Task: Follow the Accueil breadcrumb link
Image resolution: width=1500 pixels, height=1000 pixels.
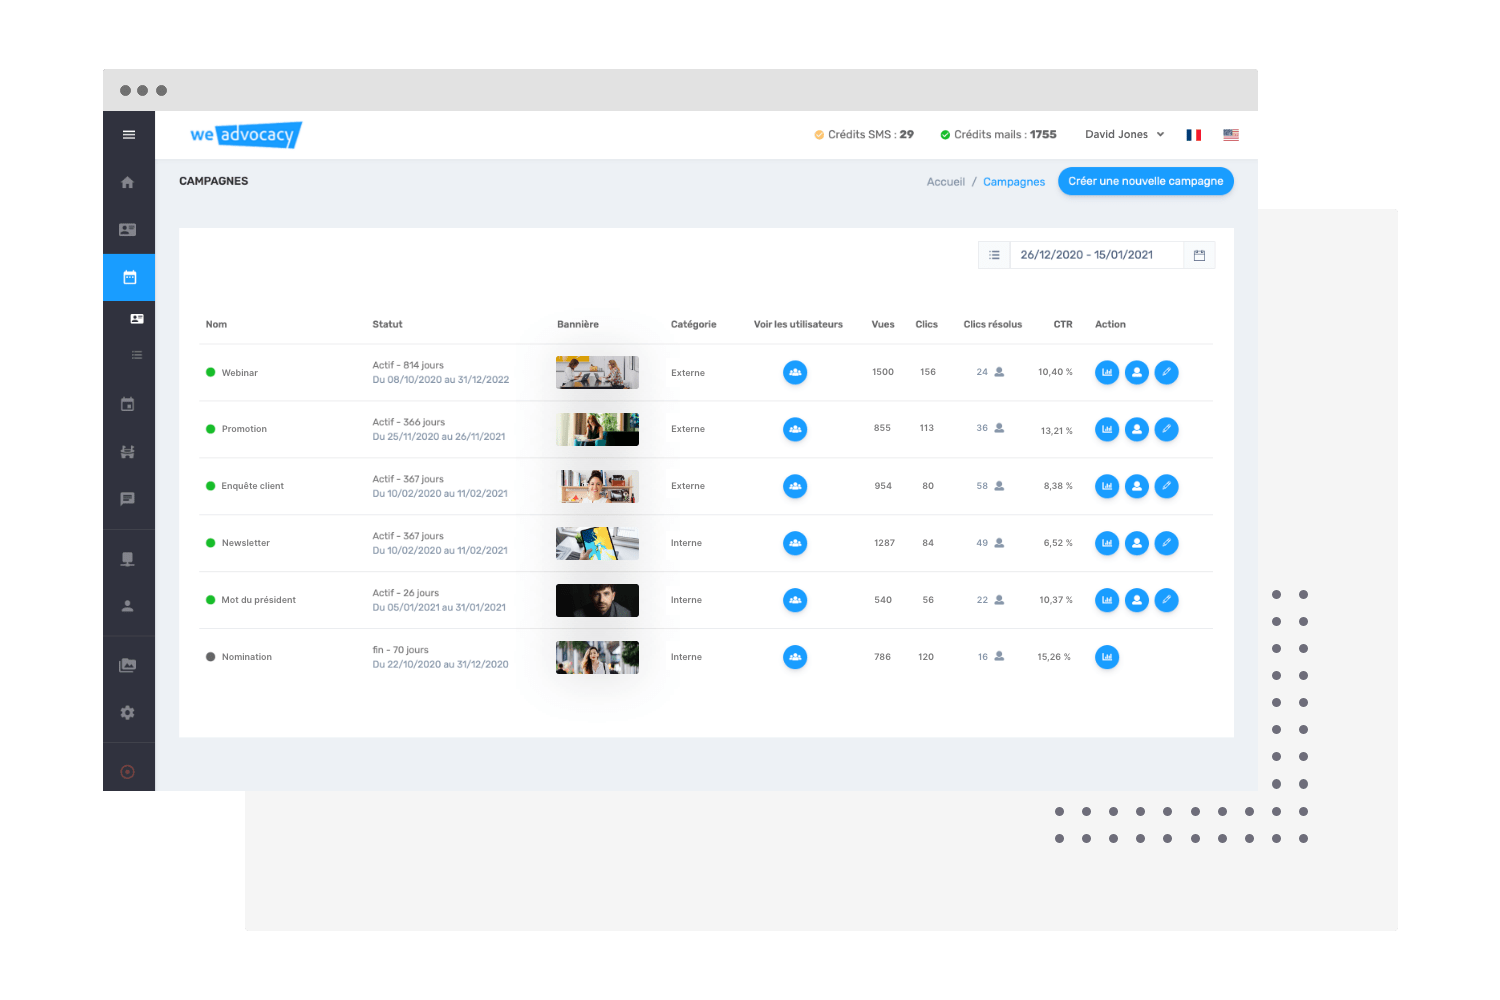Action: pos(945,182)
